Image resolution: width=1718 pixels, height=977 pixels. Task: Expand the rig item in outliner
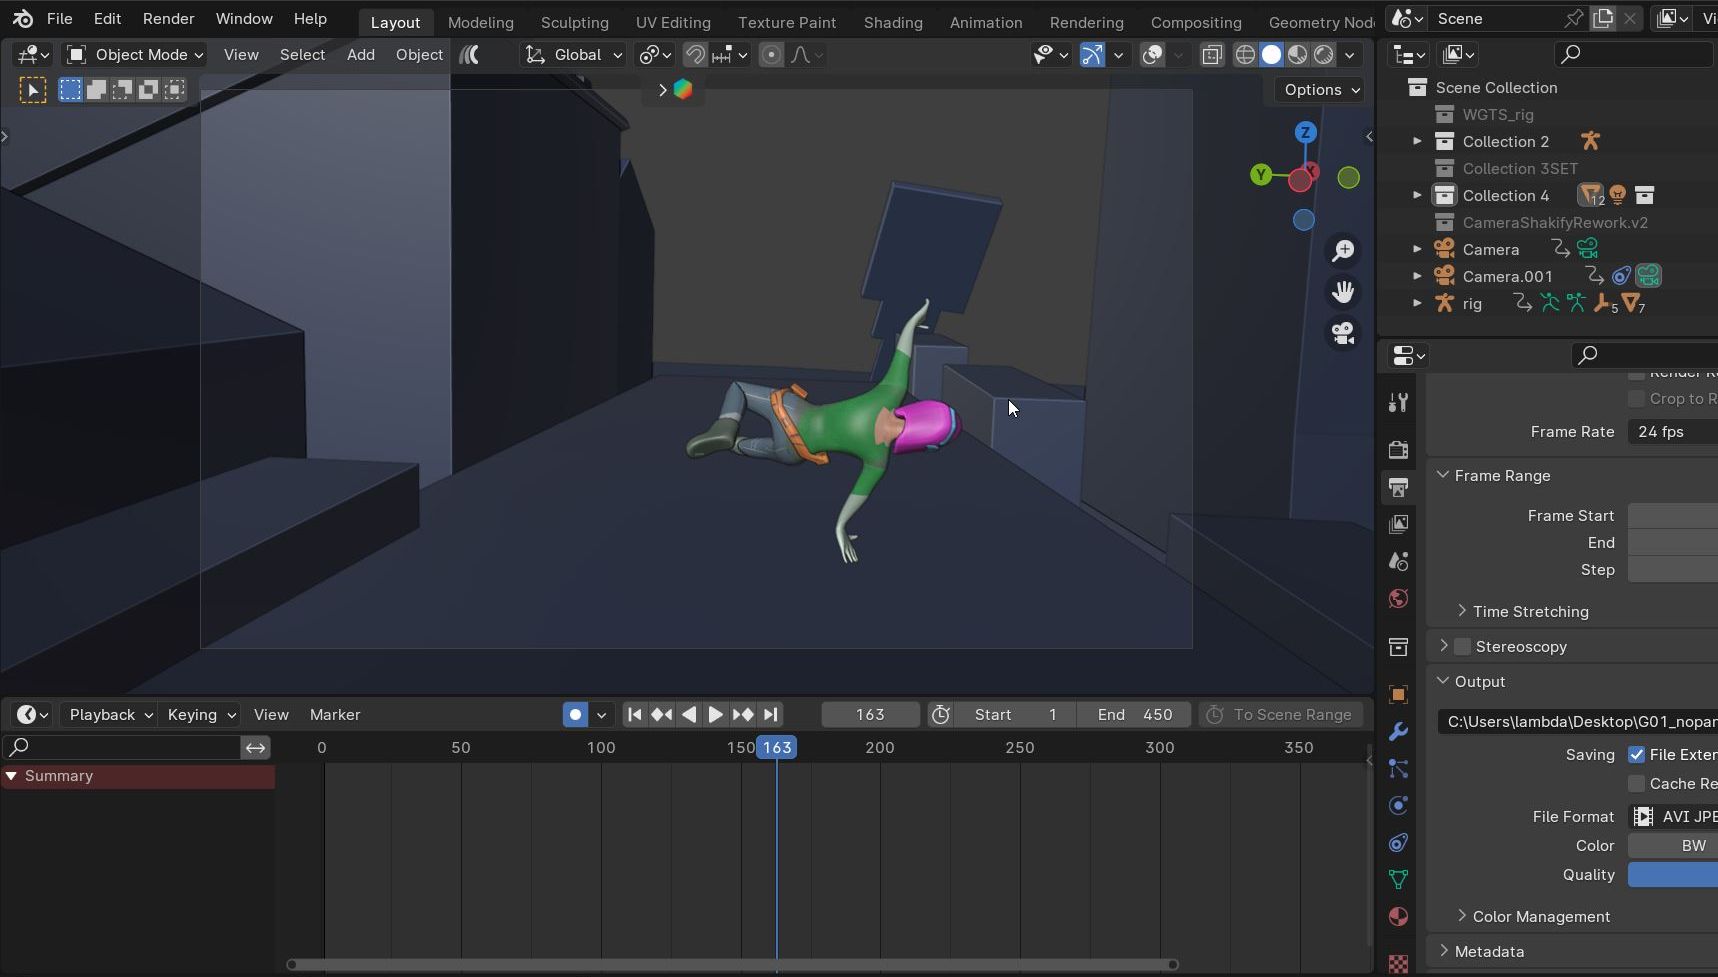(x=1417, y=303)
